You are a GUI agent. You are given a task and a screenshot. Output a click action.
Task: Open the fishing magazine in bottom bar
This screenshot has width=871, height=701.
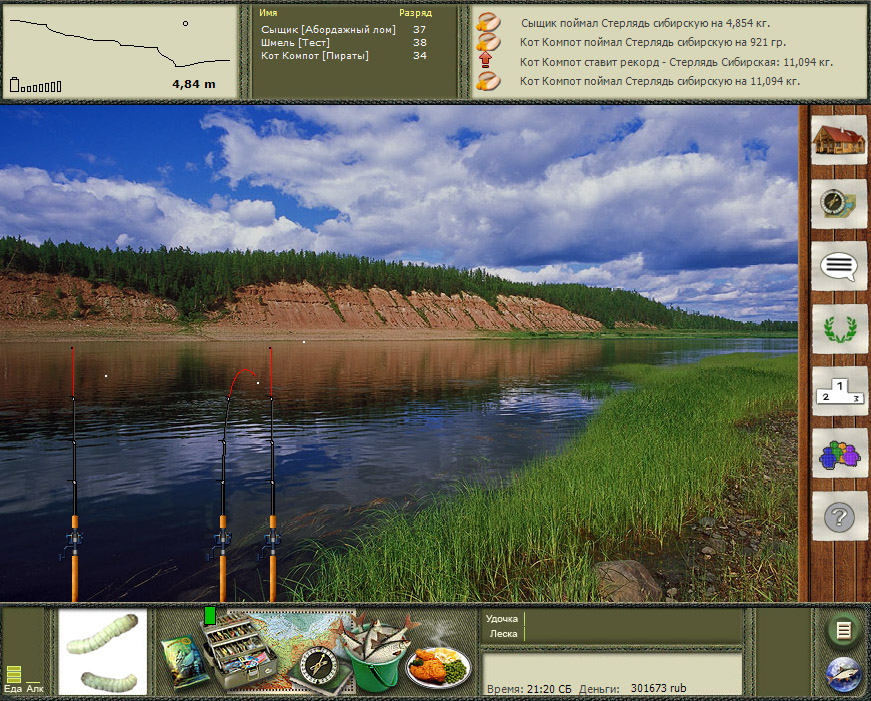183,661
